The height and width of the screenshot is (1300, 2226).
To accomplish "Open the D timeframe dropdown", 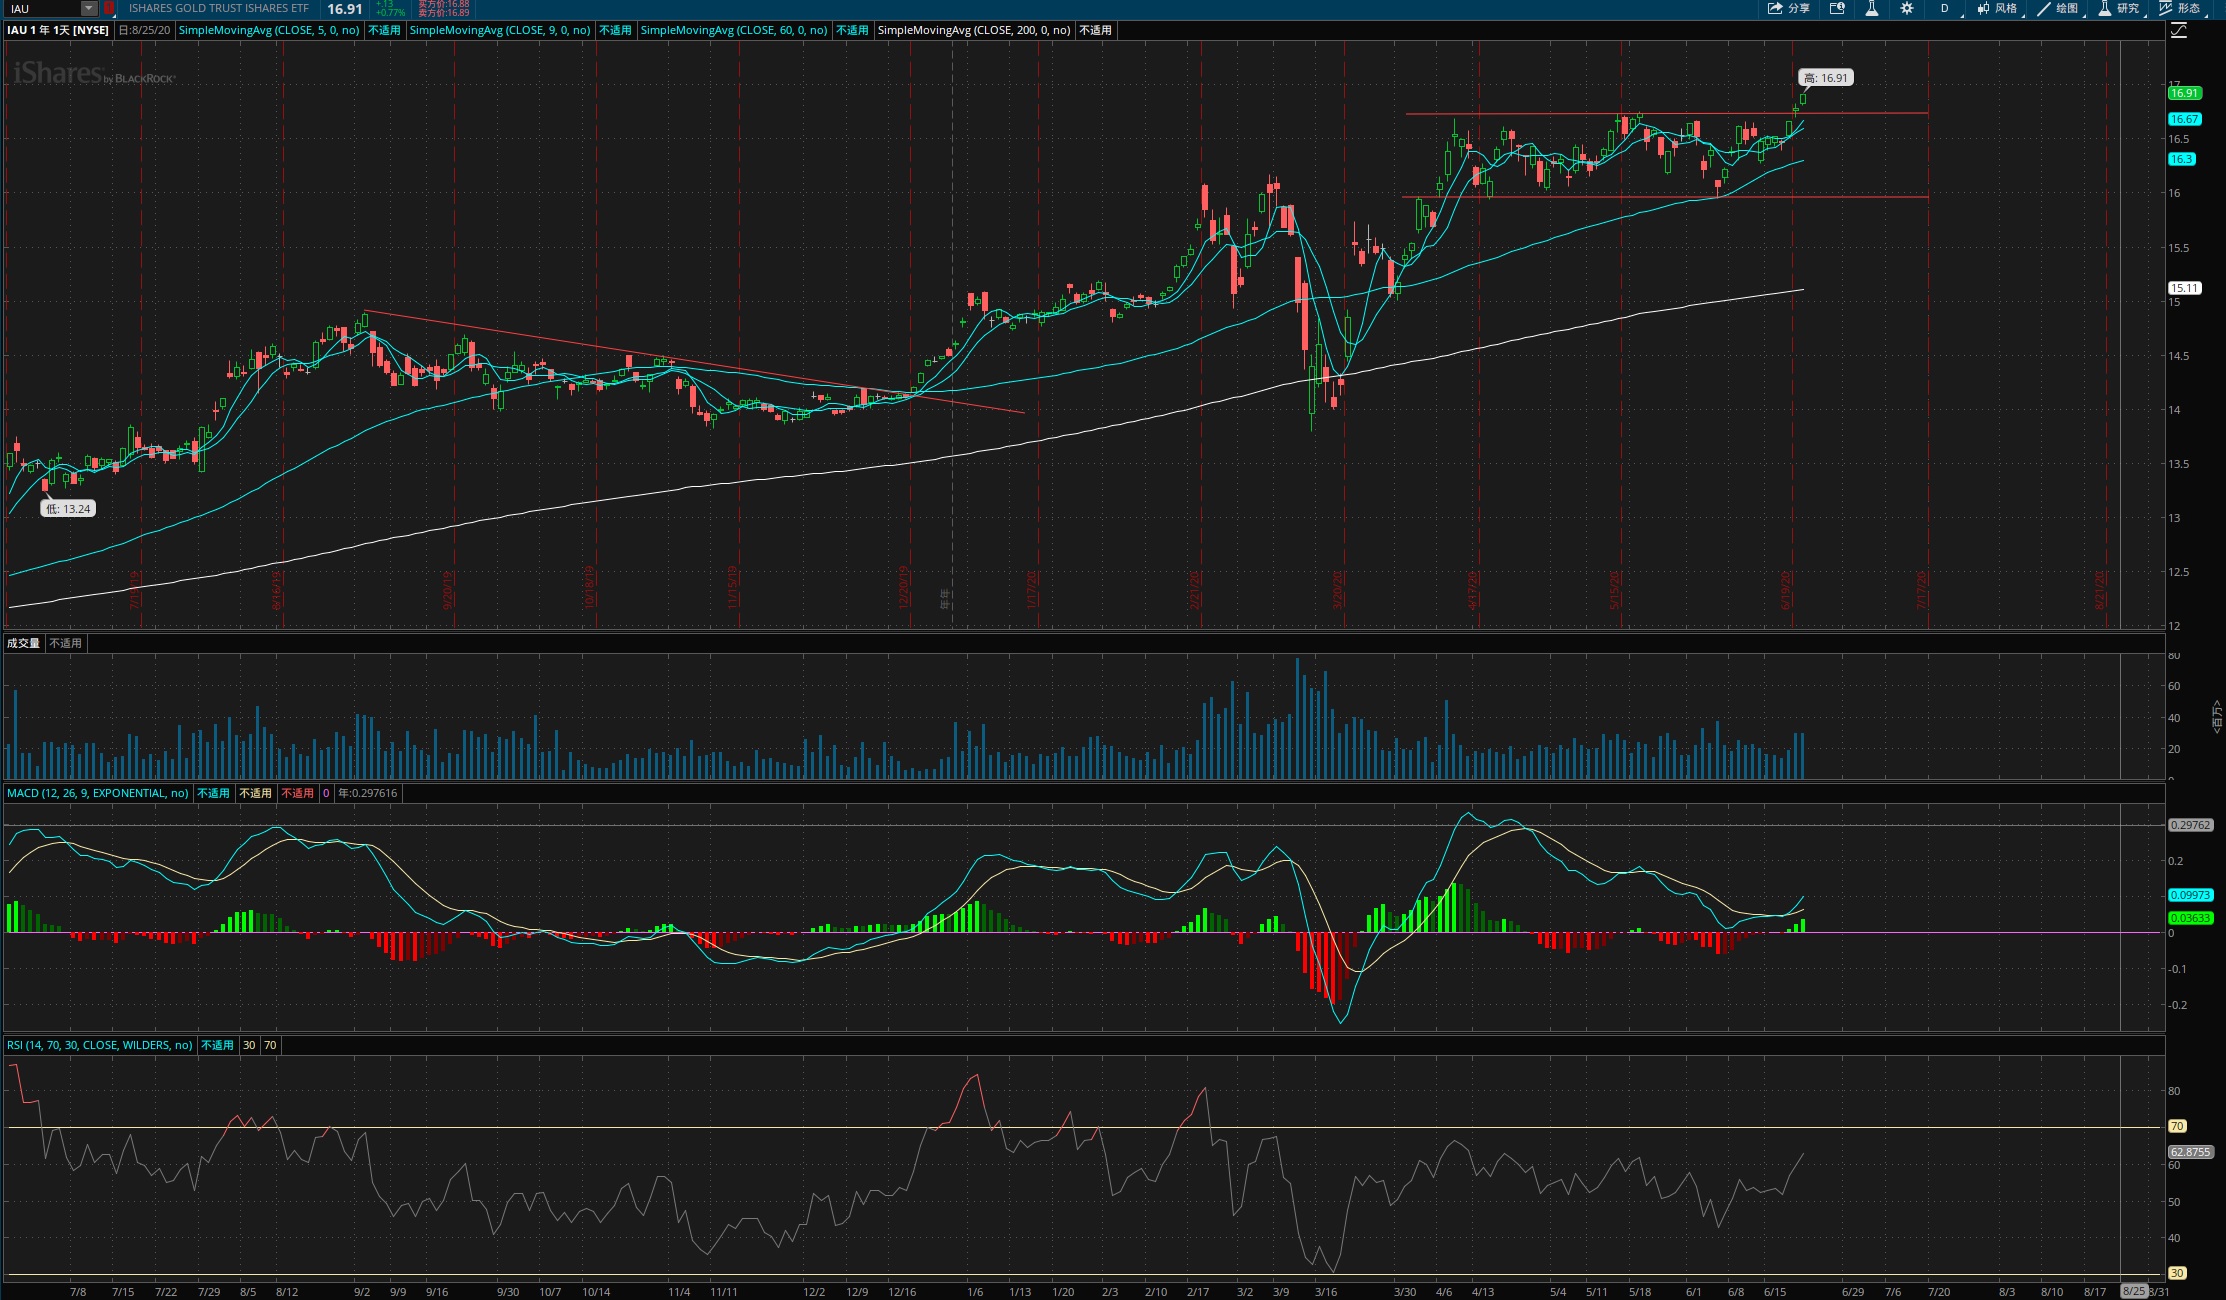I will (x=1946, y=8).
